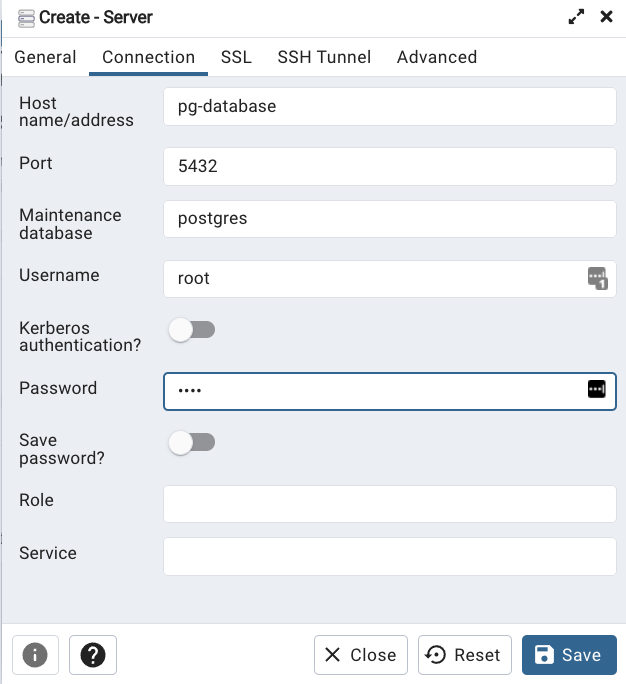Screen dimensions: 626x684
Task: Click the Close button
Action: point(361,655)
